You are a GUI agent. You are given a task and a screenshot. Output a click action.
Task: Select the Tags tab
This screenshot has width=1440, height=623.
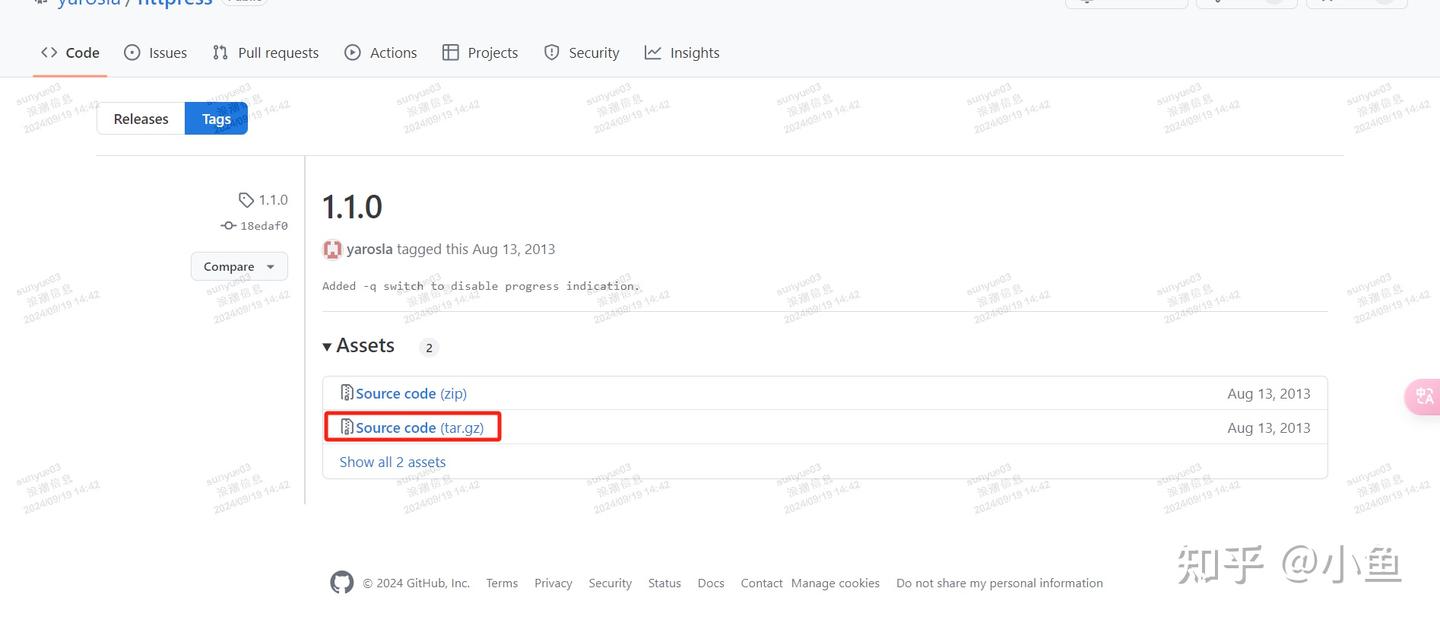(216, 119)
